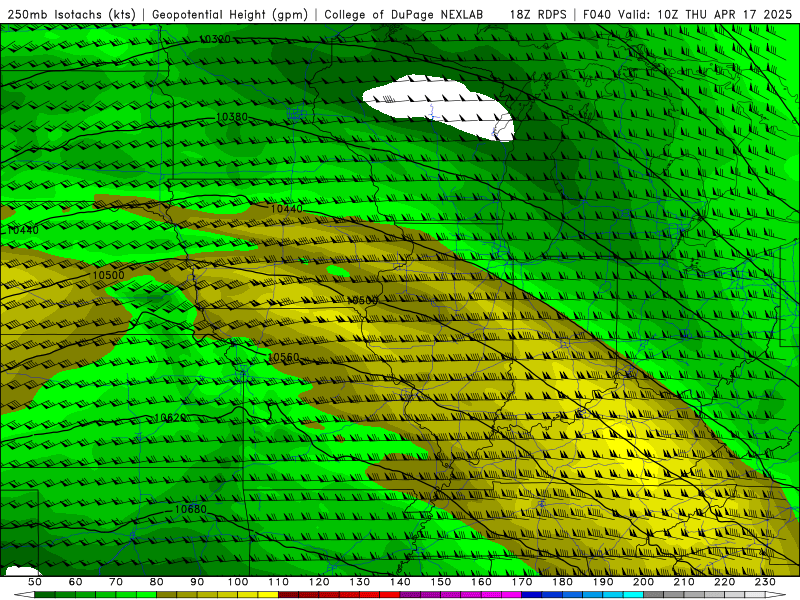The height and width of the screenshot is (600, 800).
Task: Click the colorbar label 220
Action: [x=724, y=582]
